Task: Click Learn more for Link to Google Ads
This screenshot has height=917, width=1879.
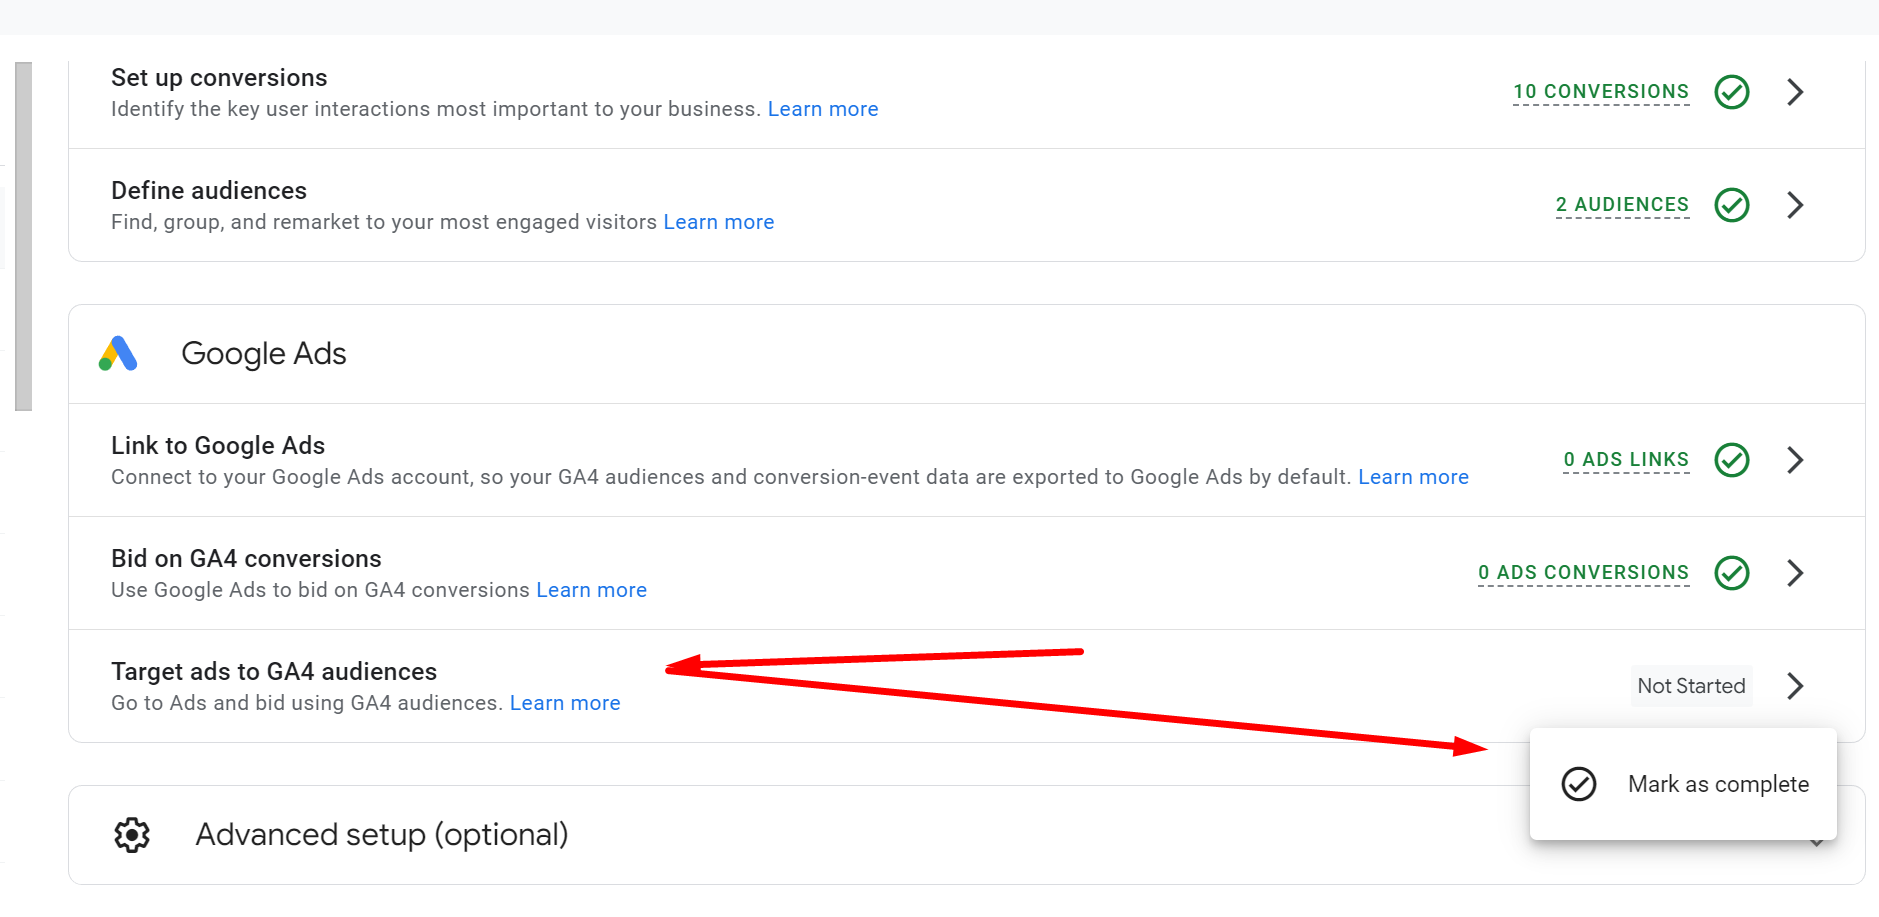Action: pos(1413,477)
